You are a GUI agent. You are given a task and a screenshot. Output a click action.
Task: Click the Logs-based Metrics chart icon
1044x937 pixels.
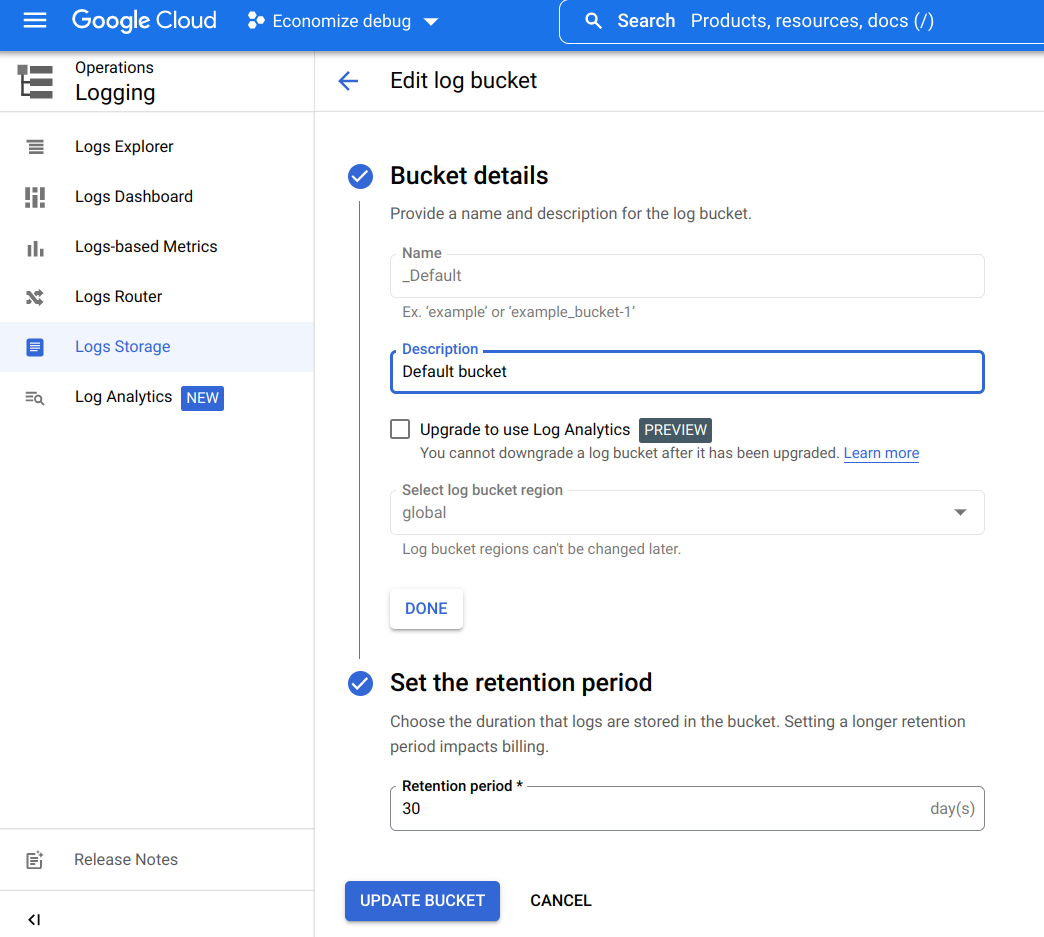[x=35, y=247]
